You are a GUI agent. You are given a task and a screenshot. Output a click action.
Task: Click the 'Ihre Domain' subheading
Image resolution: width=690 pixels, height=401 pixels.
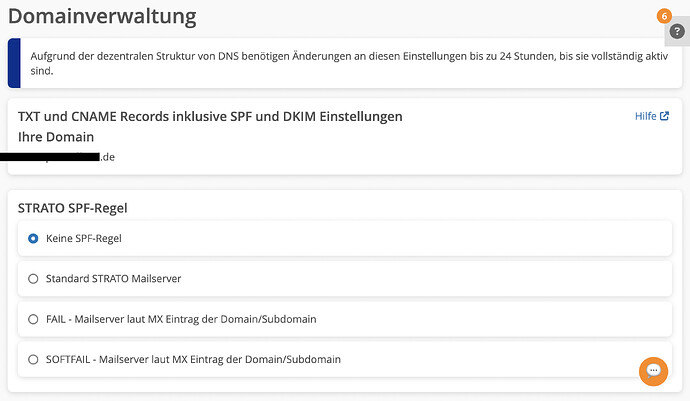[x=56, y=136]
